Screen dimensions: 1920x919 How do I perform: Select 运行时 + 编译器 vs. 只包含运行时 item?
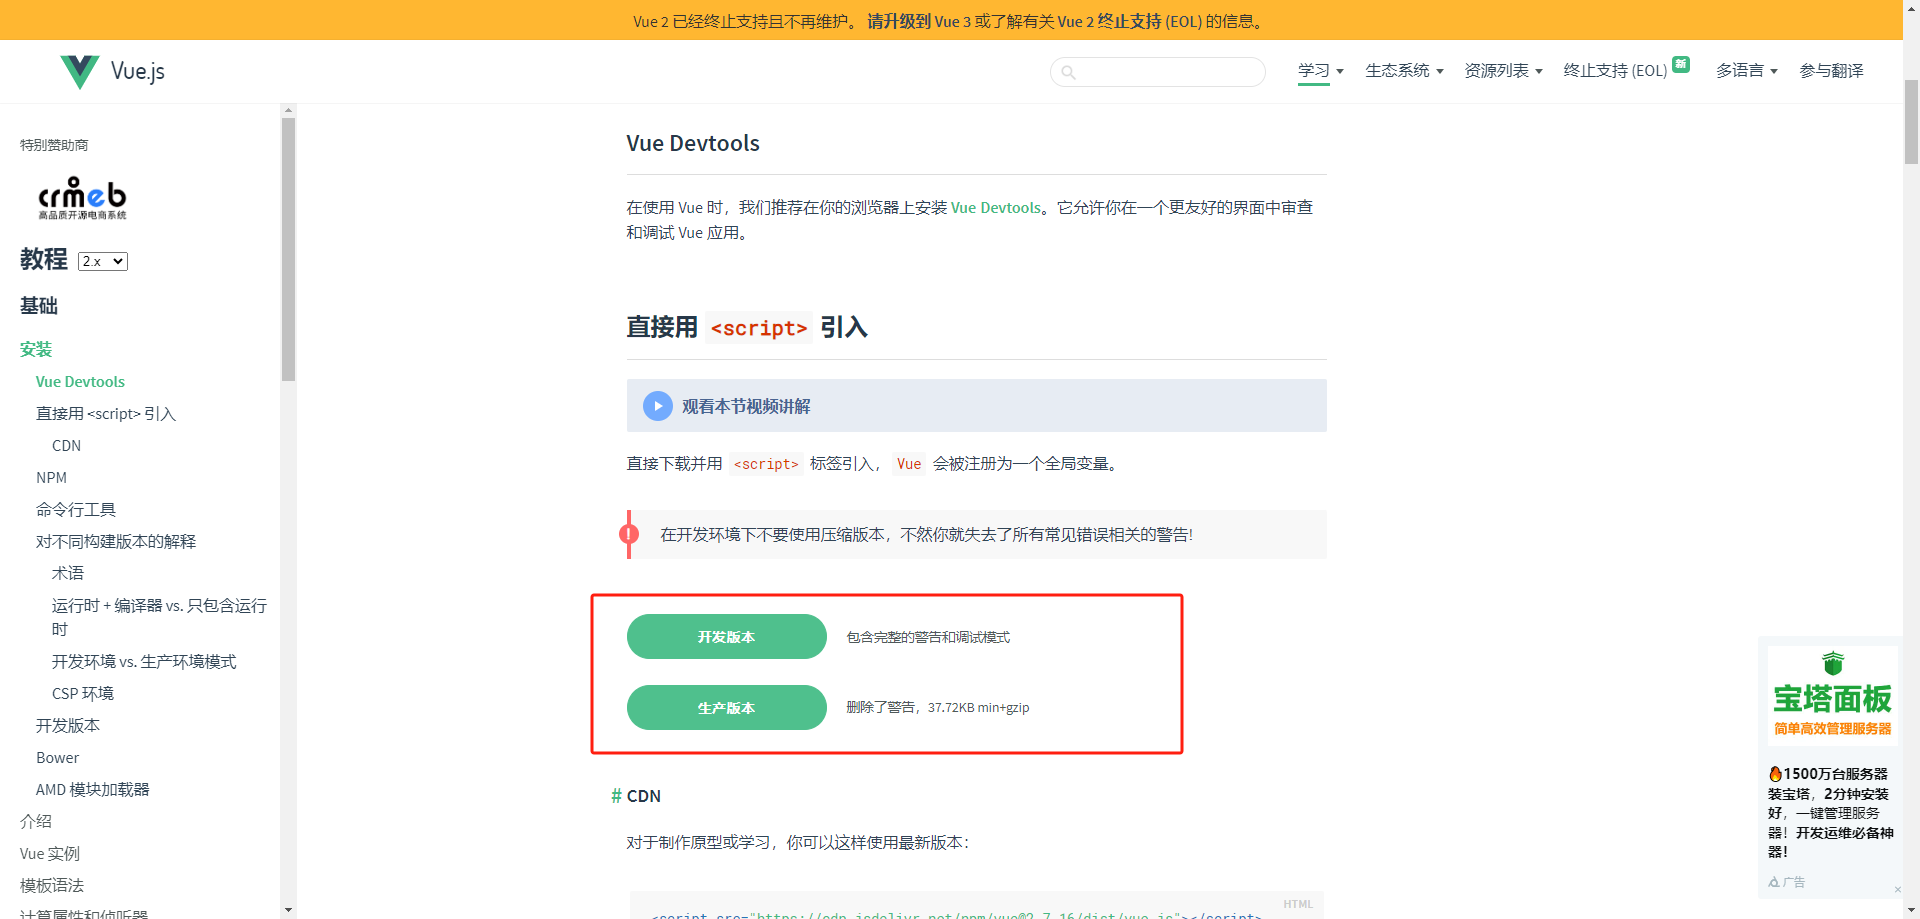click(x=159, y=617)
